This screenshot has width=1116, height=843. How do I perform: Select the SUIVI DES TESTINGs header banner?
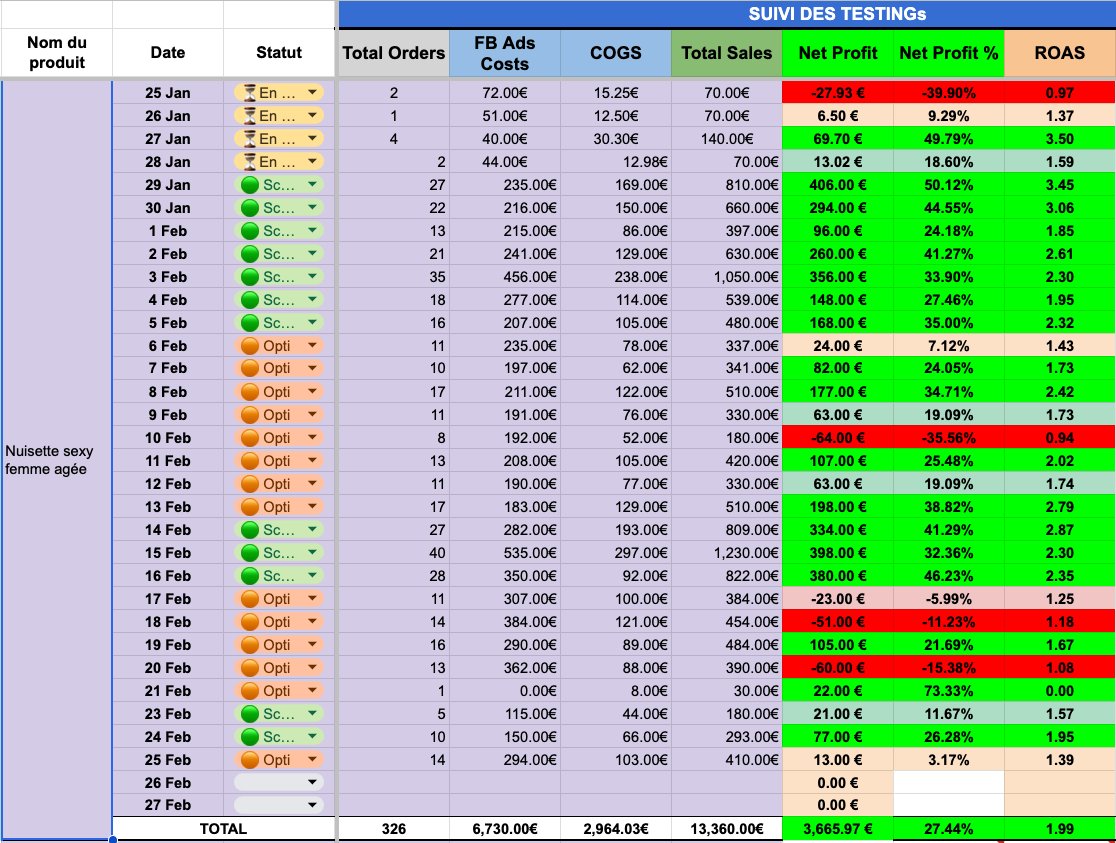[727, 14]
